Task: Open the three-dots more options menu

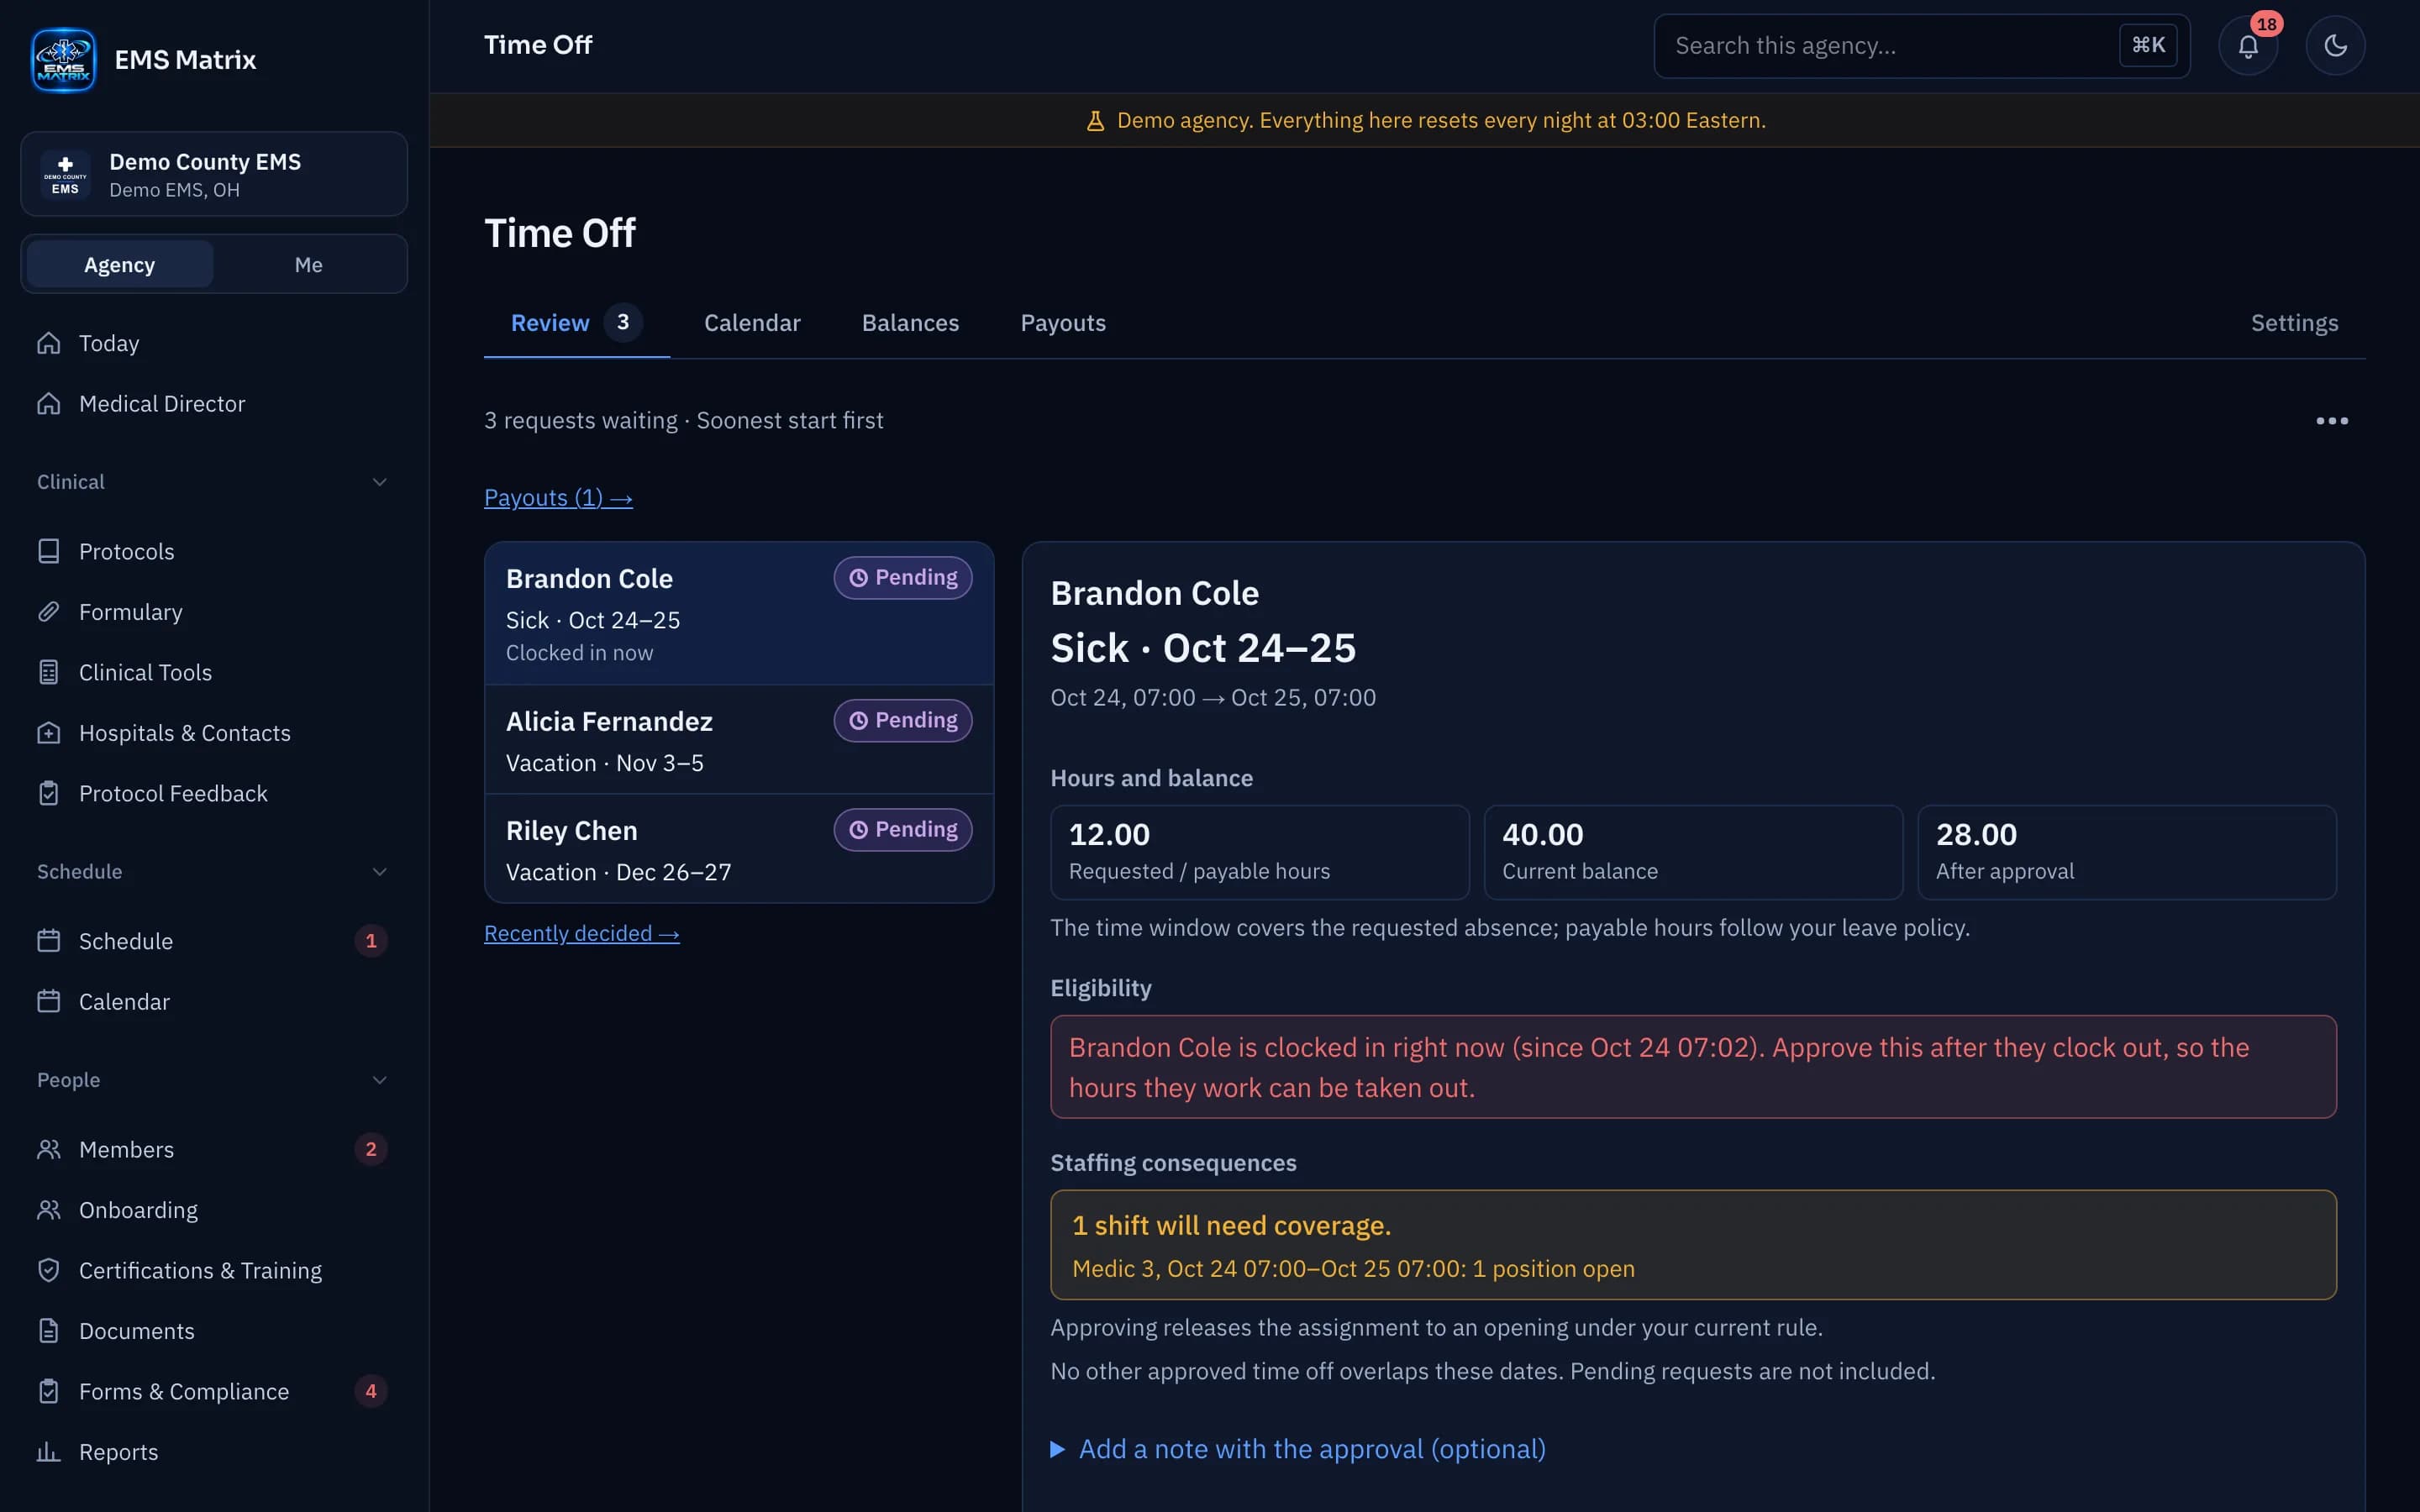Action: pos(2331,421)
